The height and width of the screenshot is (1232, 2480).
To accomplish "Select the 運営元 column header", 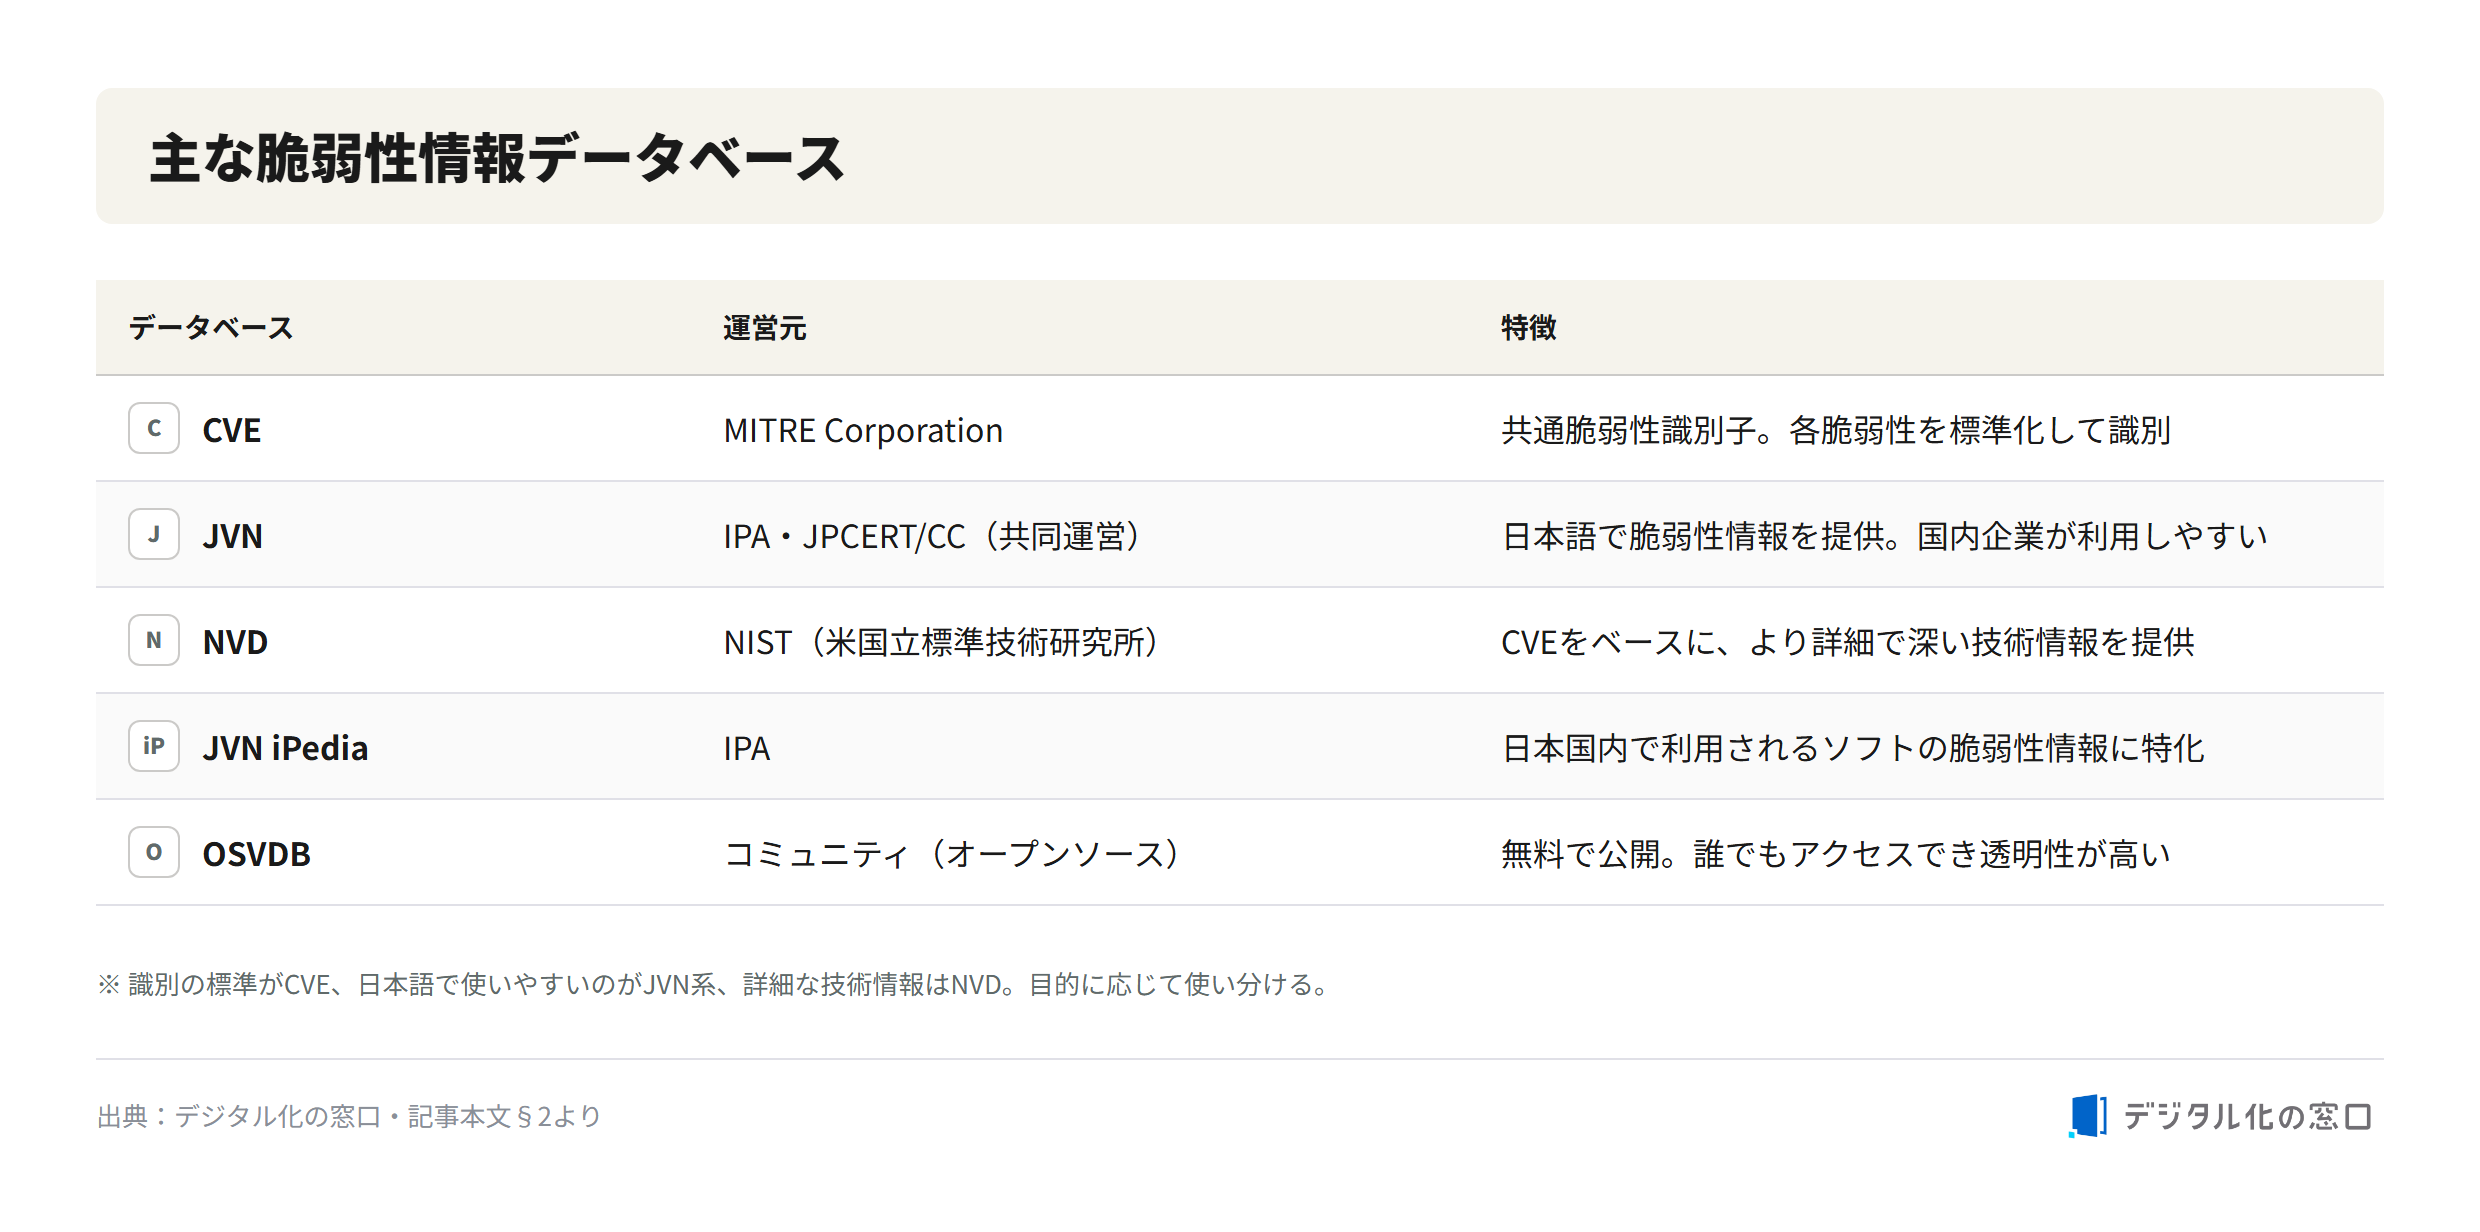I will 765,328.
